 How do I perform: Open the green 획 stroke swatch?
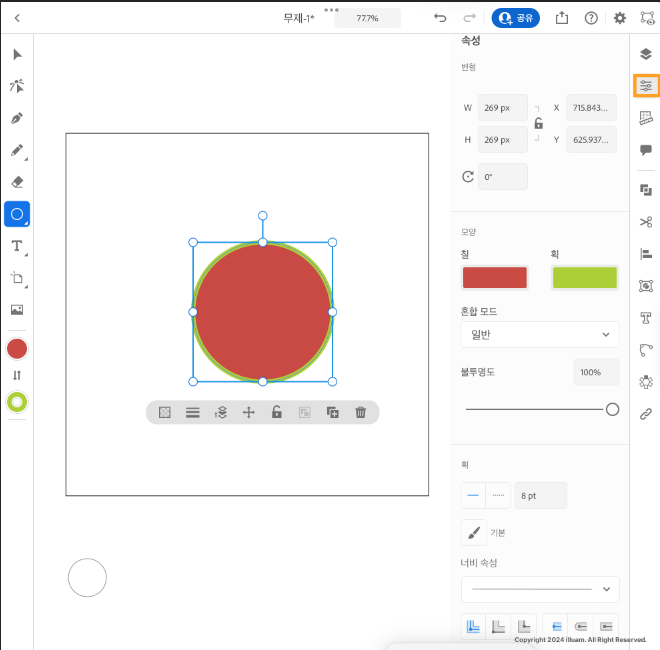(x=585, y=278)
